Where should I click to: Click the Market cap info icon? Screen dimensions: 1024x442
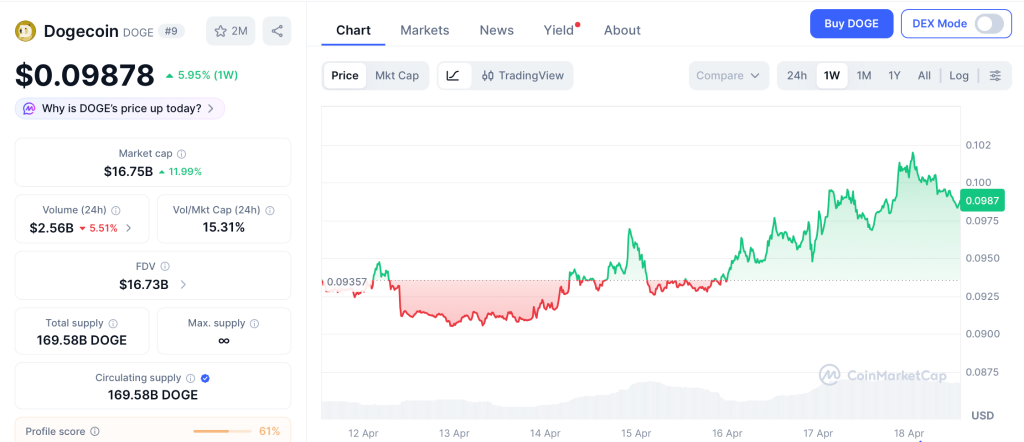point(181,154)
